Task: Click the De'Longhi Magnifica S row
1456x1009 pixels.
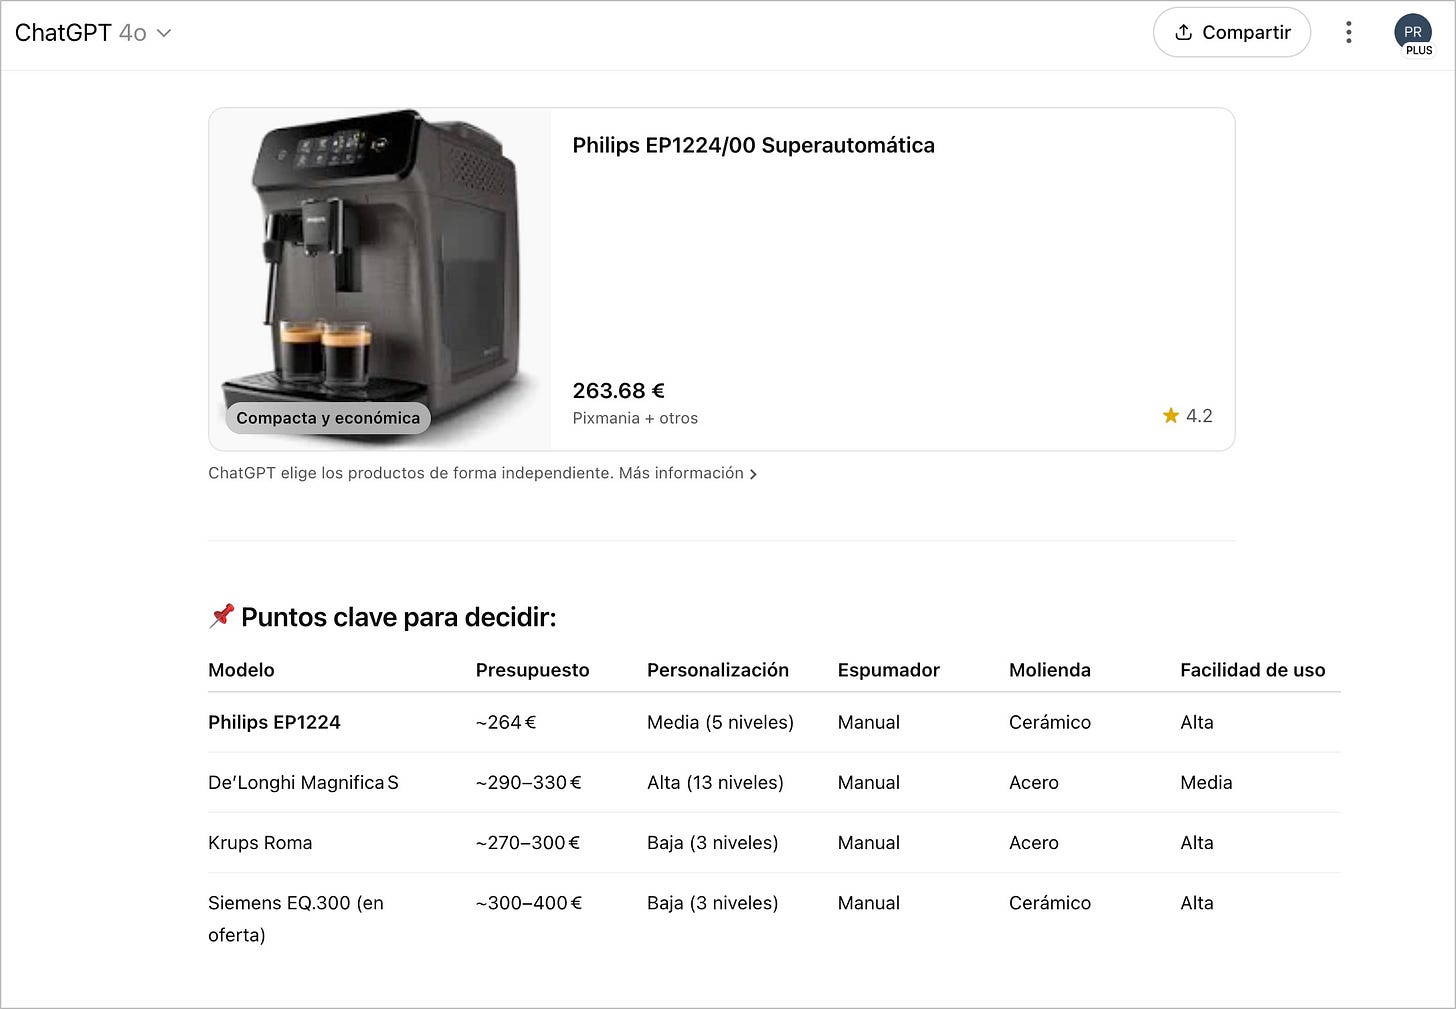Action: coord(303,782)
